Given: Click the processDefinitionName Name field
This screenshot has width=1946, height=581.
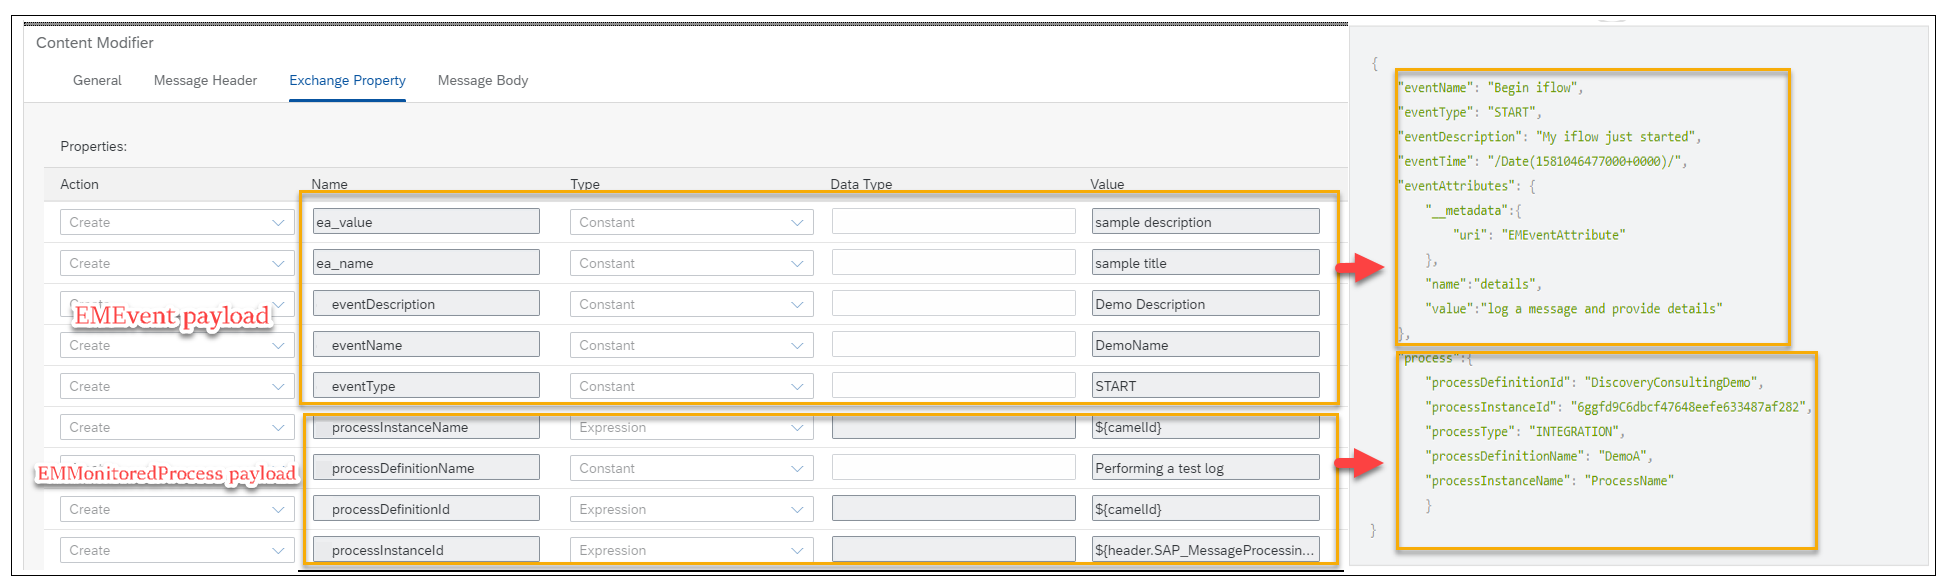Looking at the screenshot, I should point(426,468).
